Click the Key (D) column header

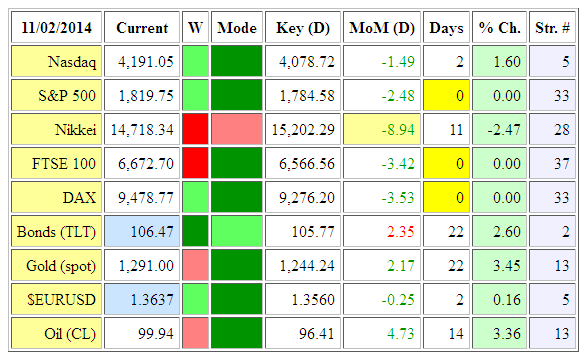[303, 27]
